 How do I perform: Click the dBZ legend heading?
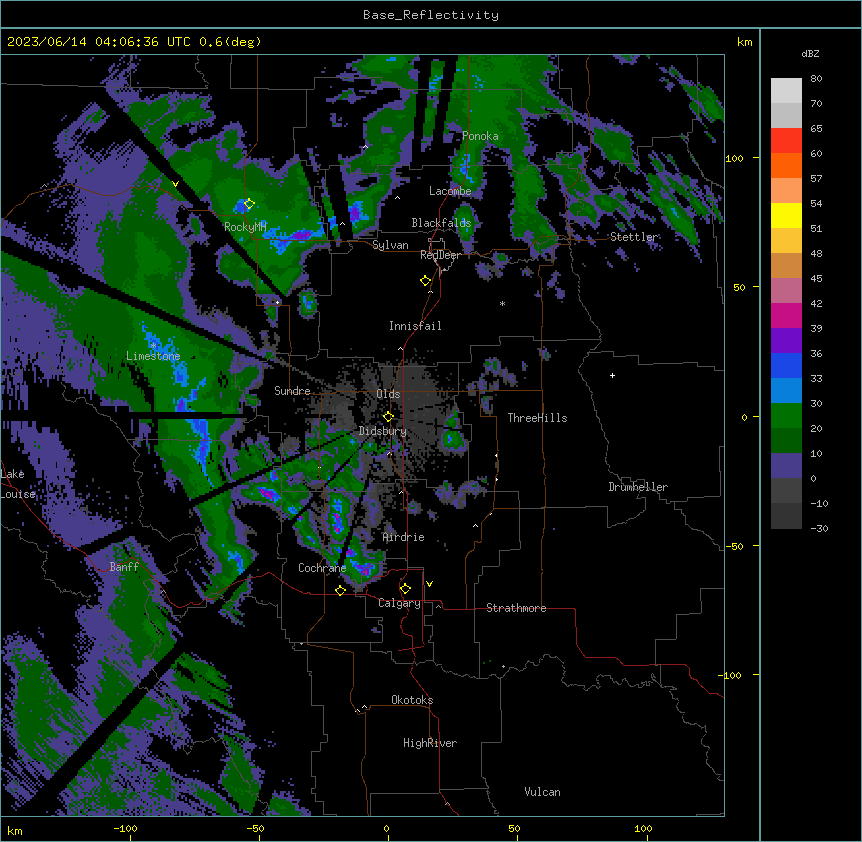tap(810, 53)
